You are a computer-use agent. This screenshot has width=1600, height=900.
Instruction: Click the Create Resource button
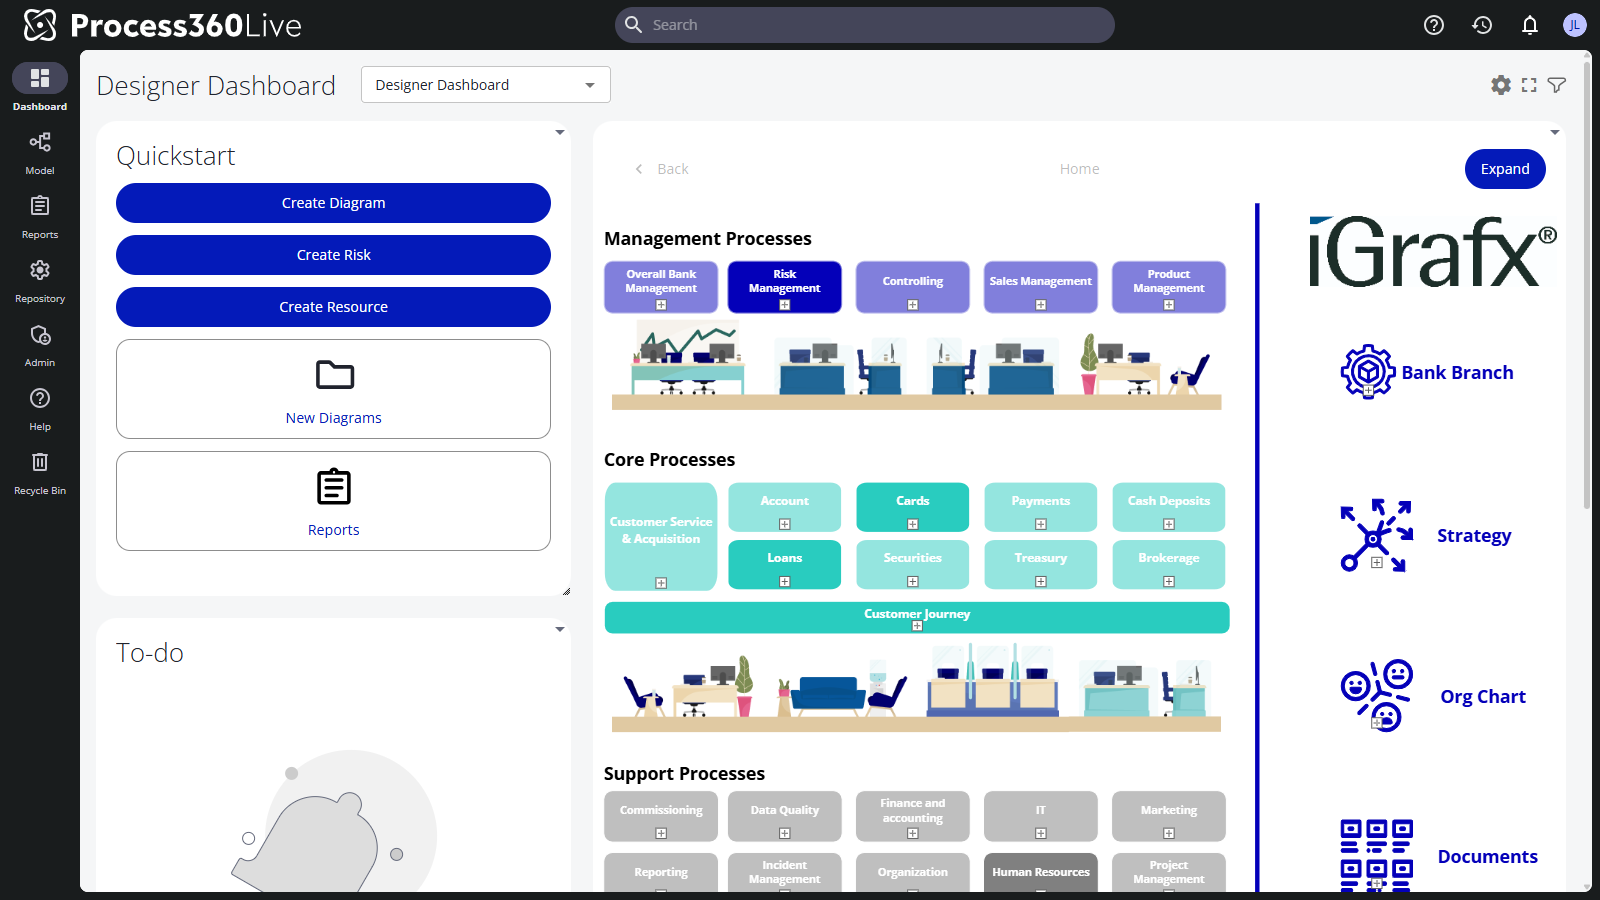click(333, 307)
